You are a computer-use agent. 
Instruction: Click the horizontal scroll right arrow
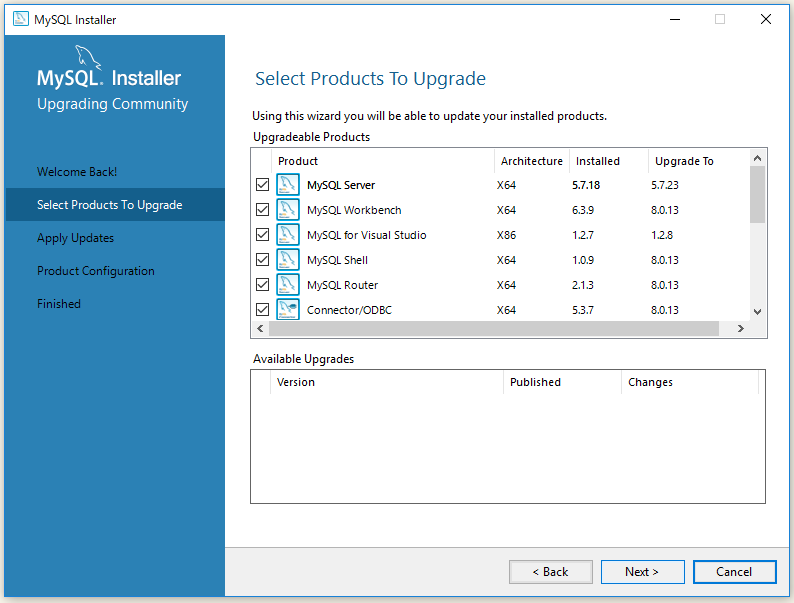(x=741, y=329)
